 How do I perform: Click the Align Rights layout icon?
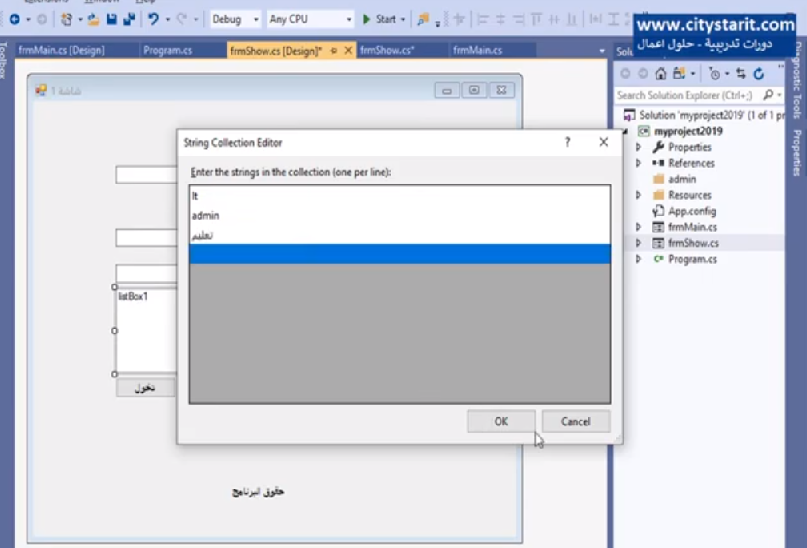[518, 20]
